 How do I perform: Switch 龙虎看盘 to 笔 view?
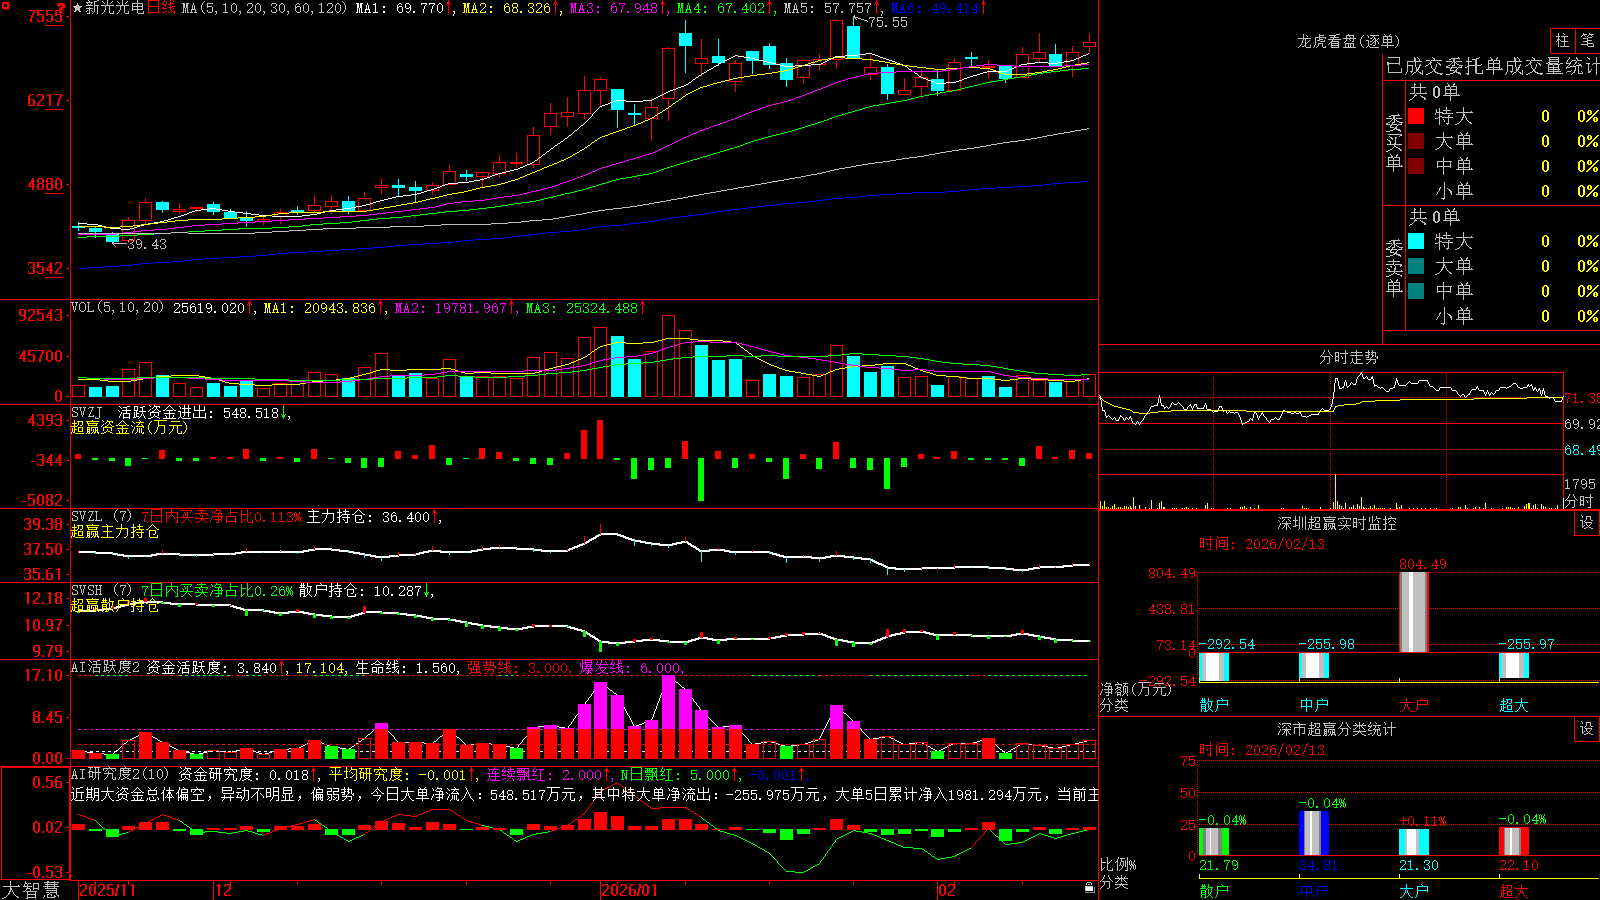[x=1587, y=41]
